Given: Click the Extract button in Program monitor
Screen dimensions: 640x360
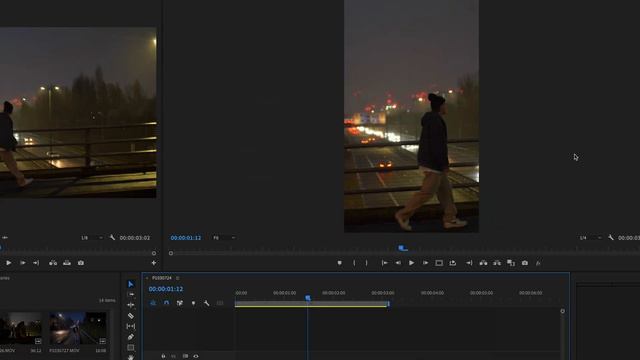Looking at the screenshot, I should 497,263.
